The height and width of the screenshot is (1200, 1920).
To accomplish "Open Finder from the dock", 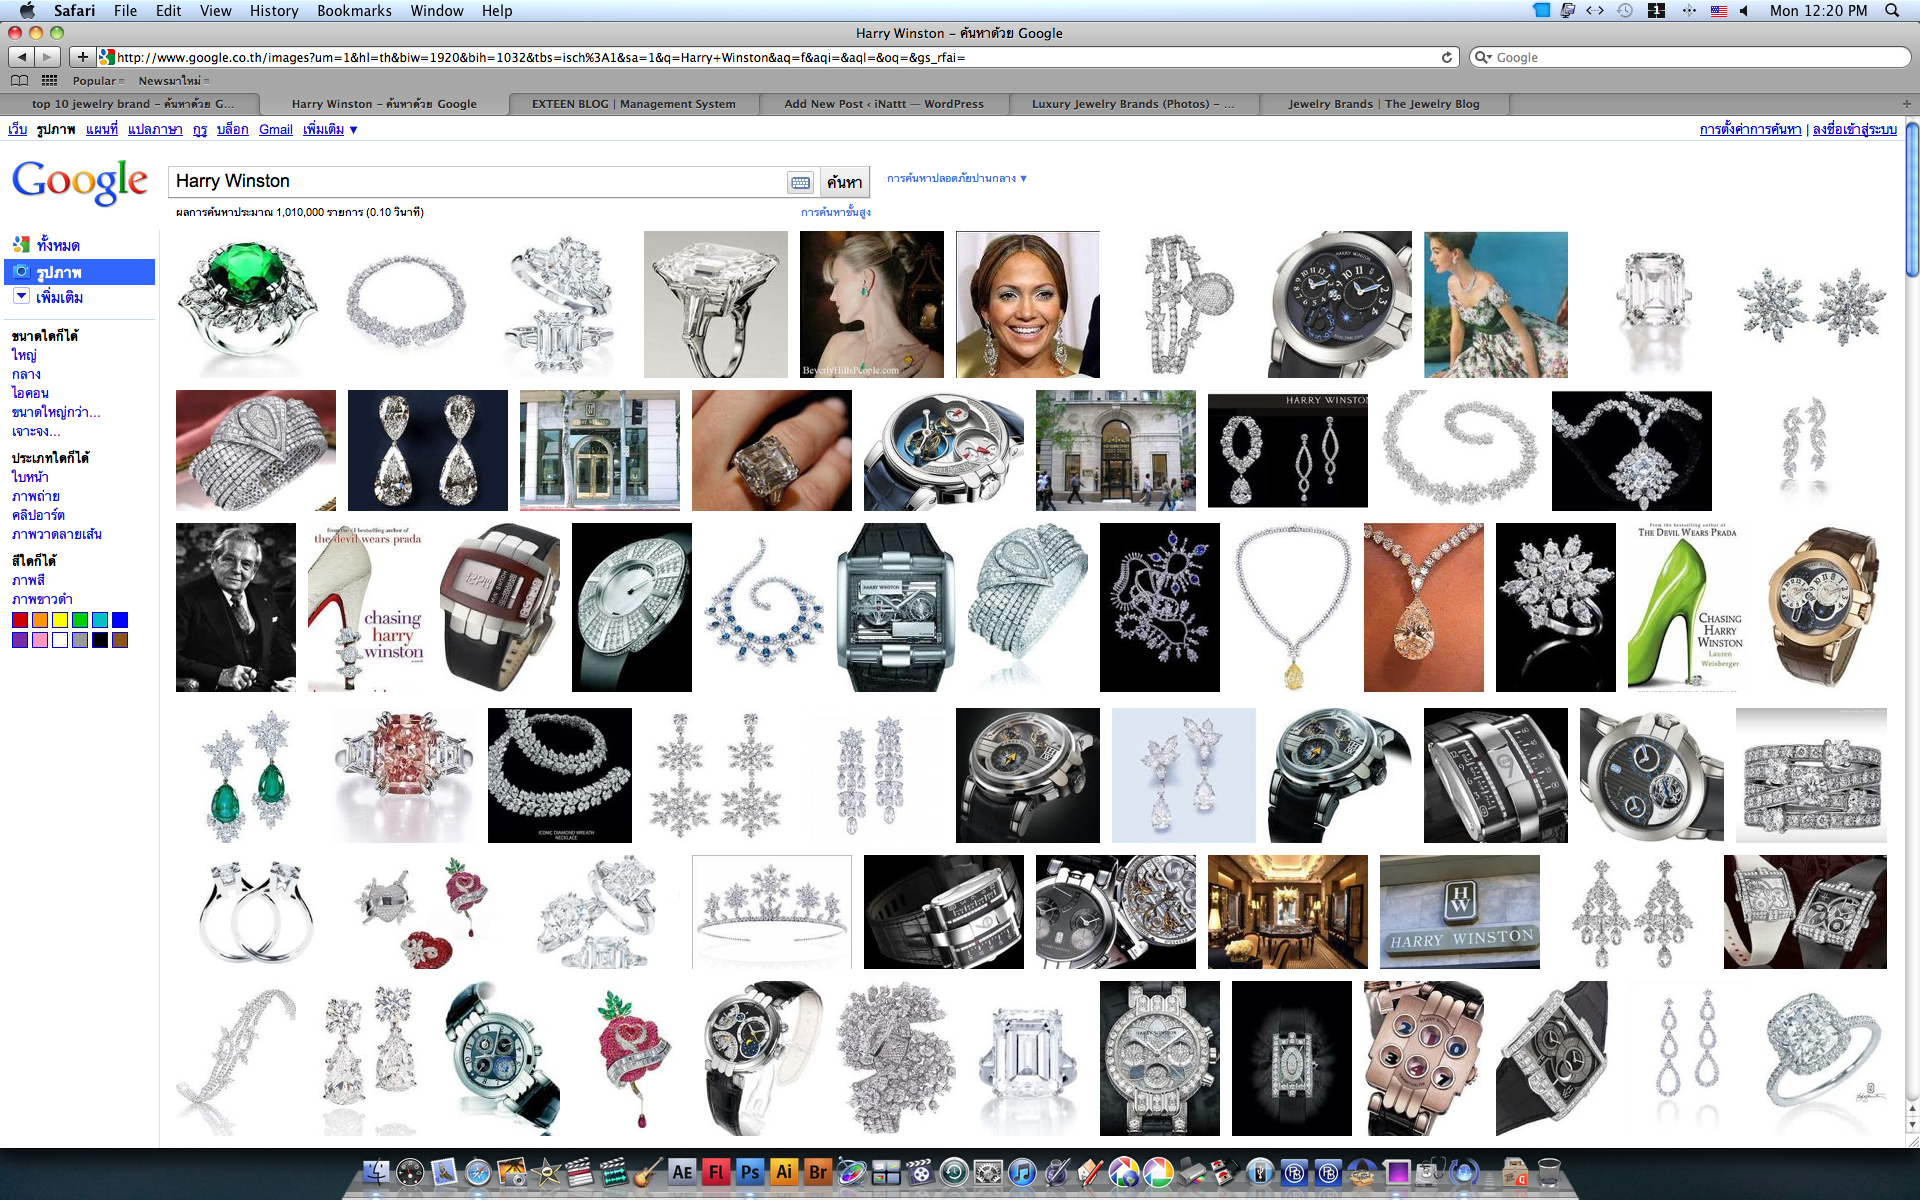I will (x=376, y=1172).
